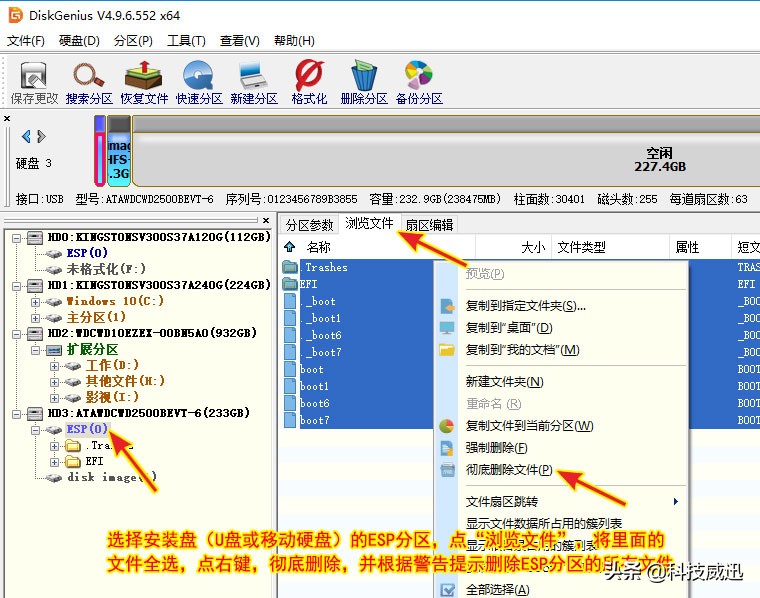Screen dimensions: 760x598
Task: Select 未格式化(F:) partition in tree
Action: pyautogui.click(x=106, y=268)
